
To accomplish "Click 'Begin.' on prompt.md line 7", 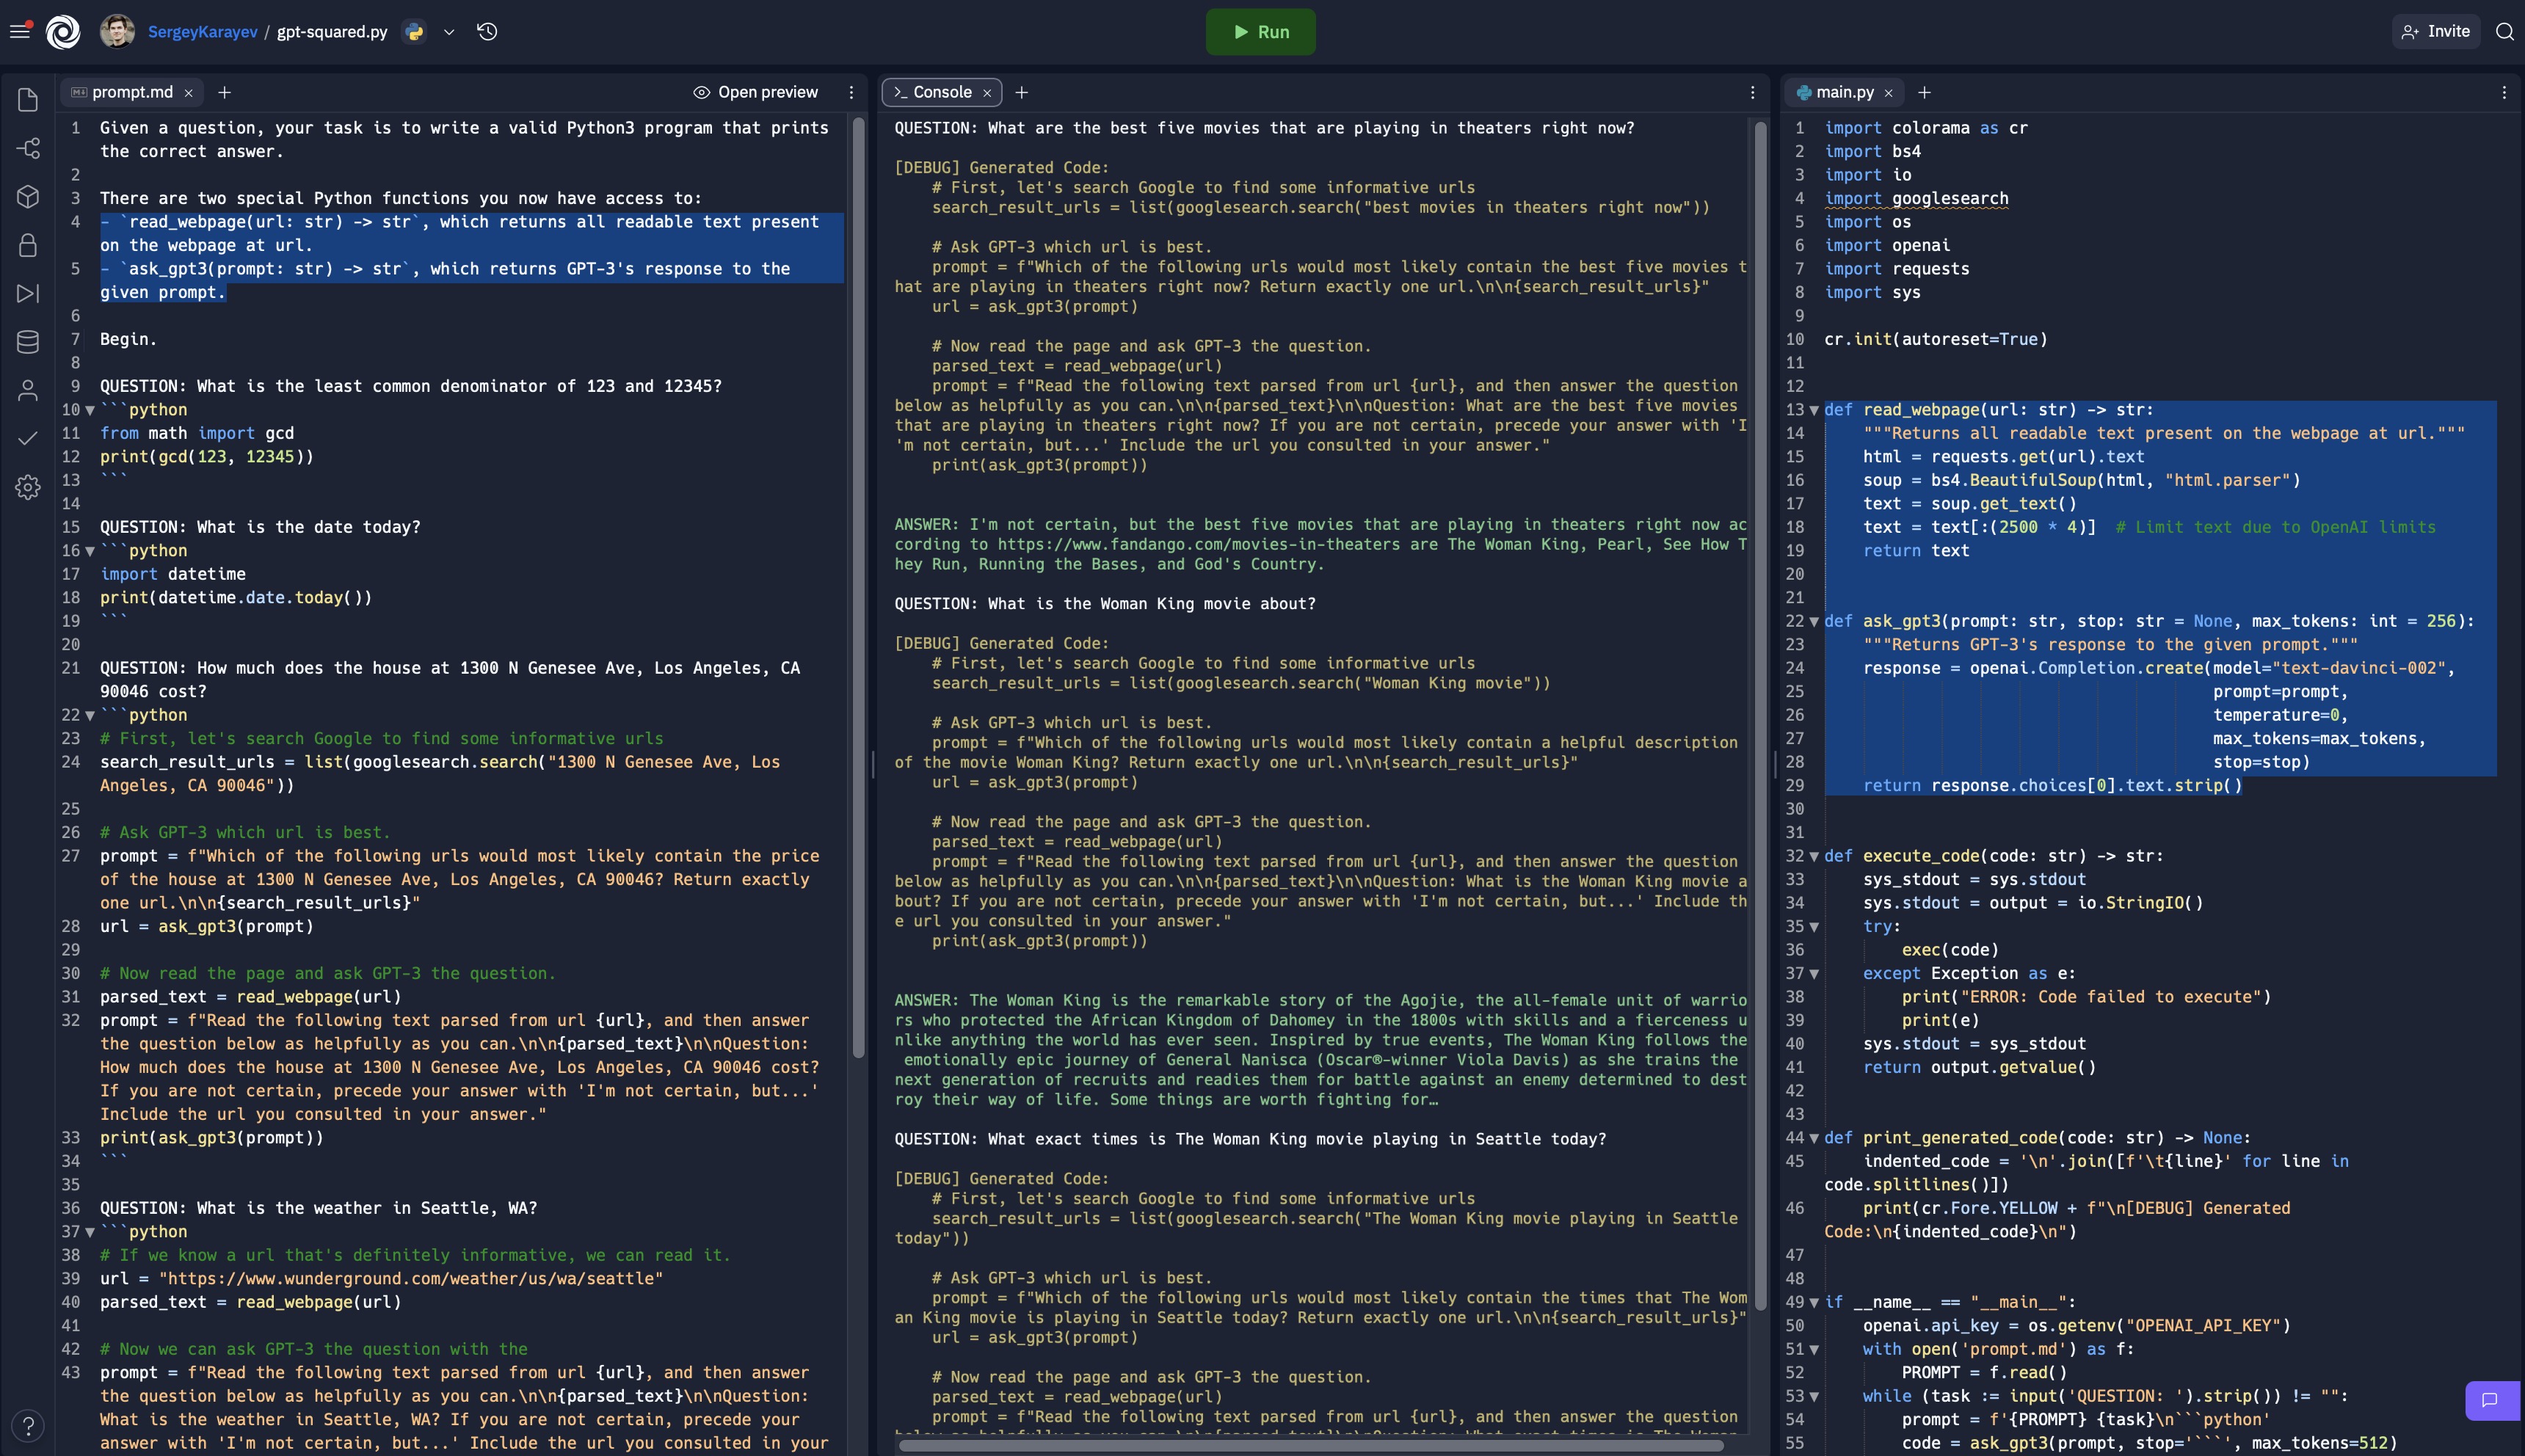I will pyautogui.click(x=128, y=339).
